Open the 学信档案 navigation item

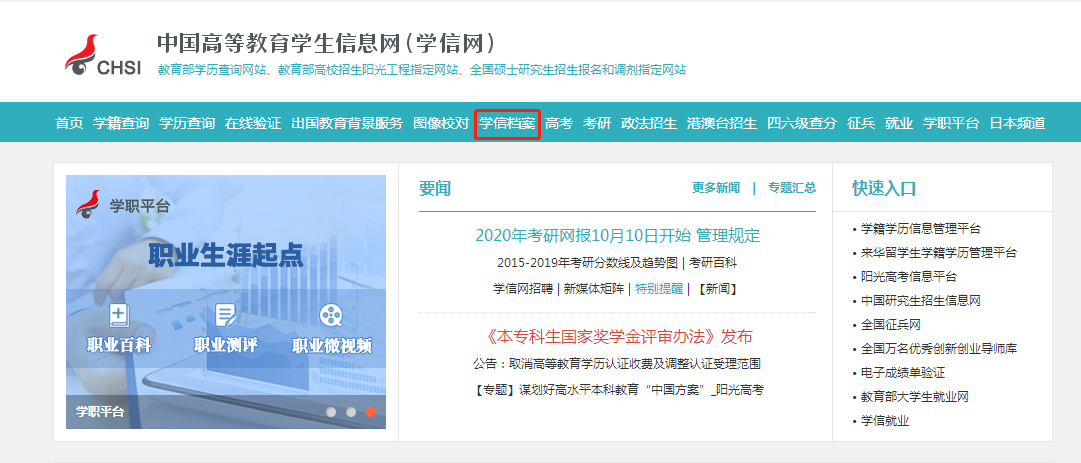tap(507, 123)
